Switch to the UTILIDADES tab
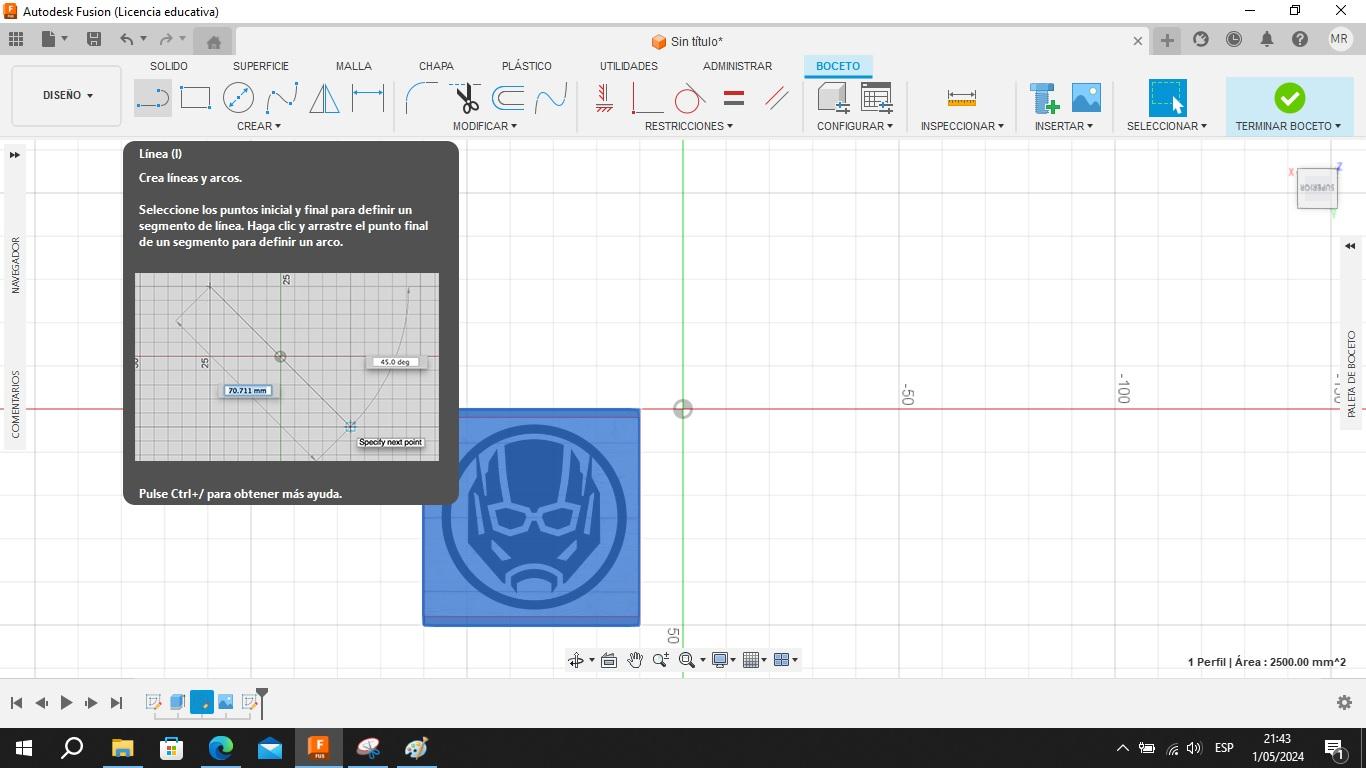 point(629,66)
